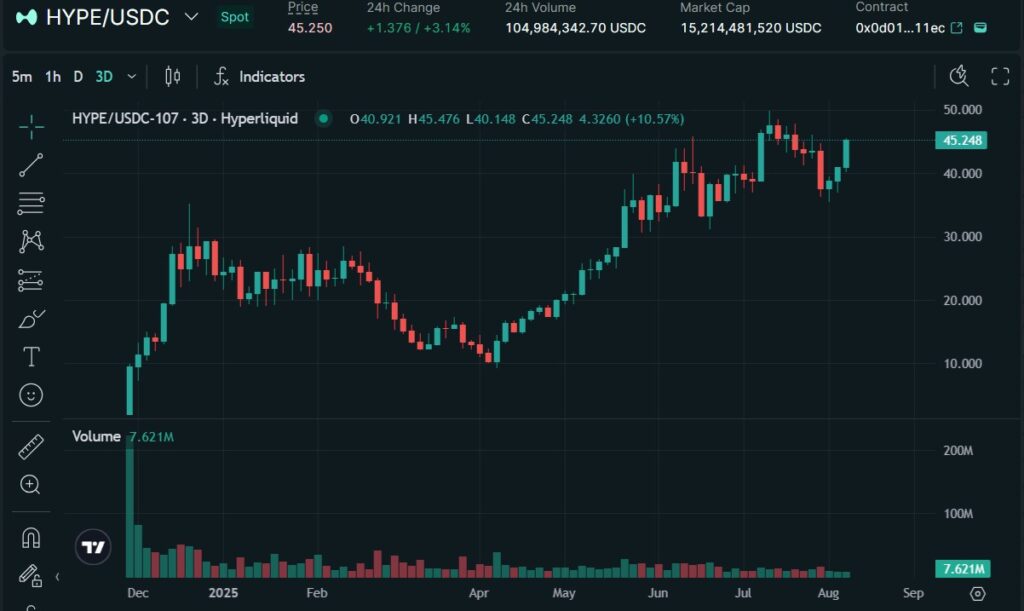
Task: Expand the HYPE/USDC pair selector
Action: point(191,17)
